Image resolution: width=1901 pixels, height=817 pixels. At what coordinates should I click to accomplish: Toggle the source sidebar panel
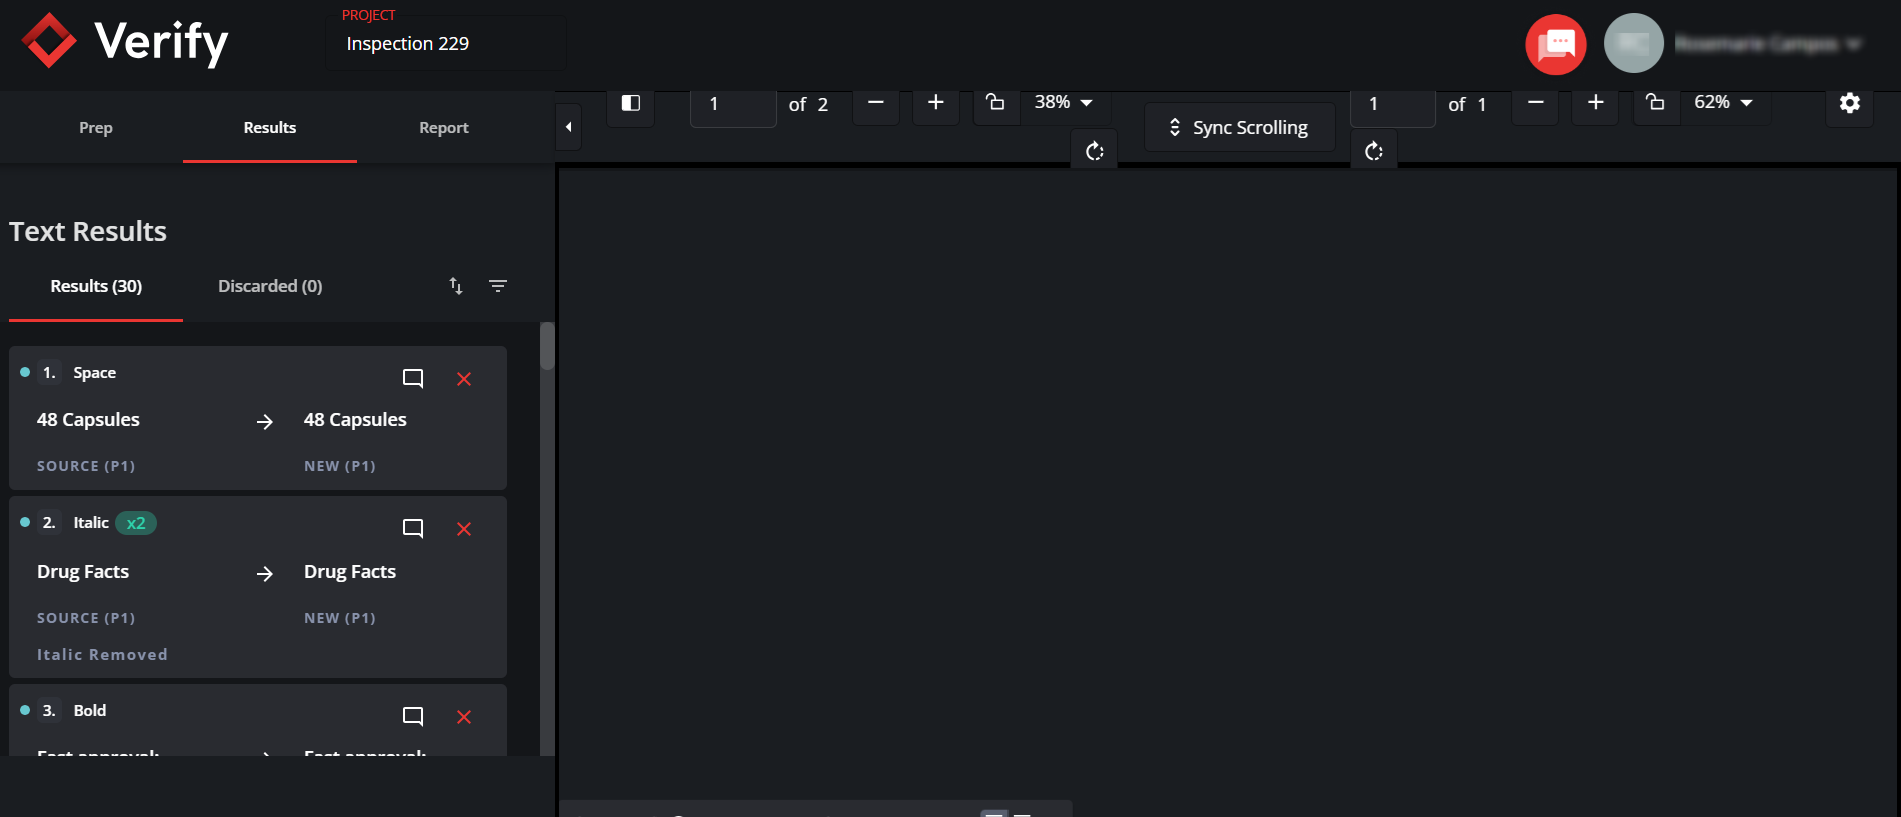coord(630,103)
